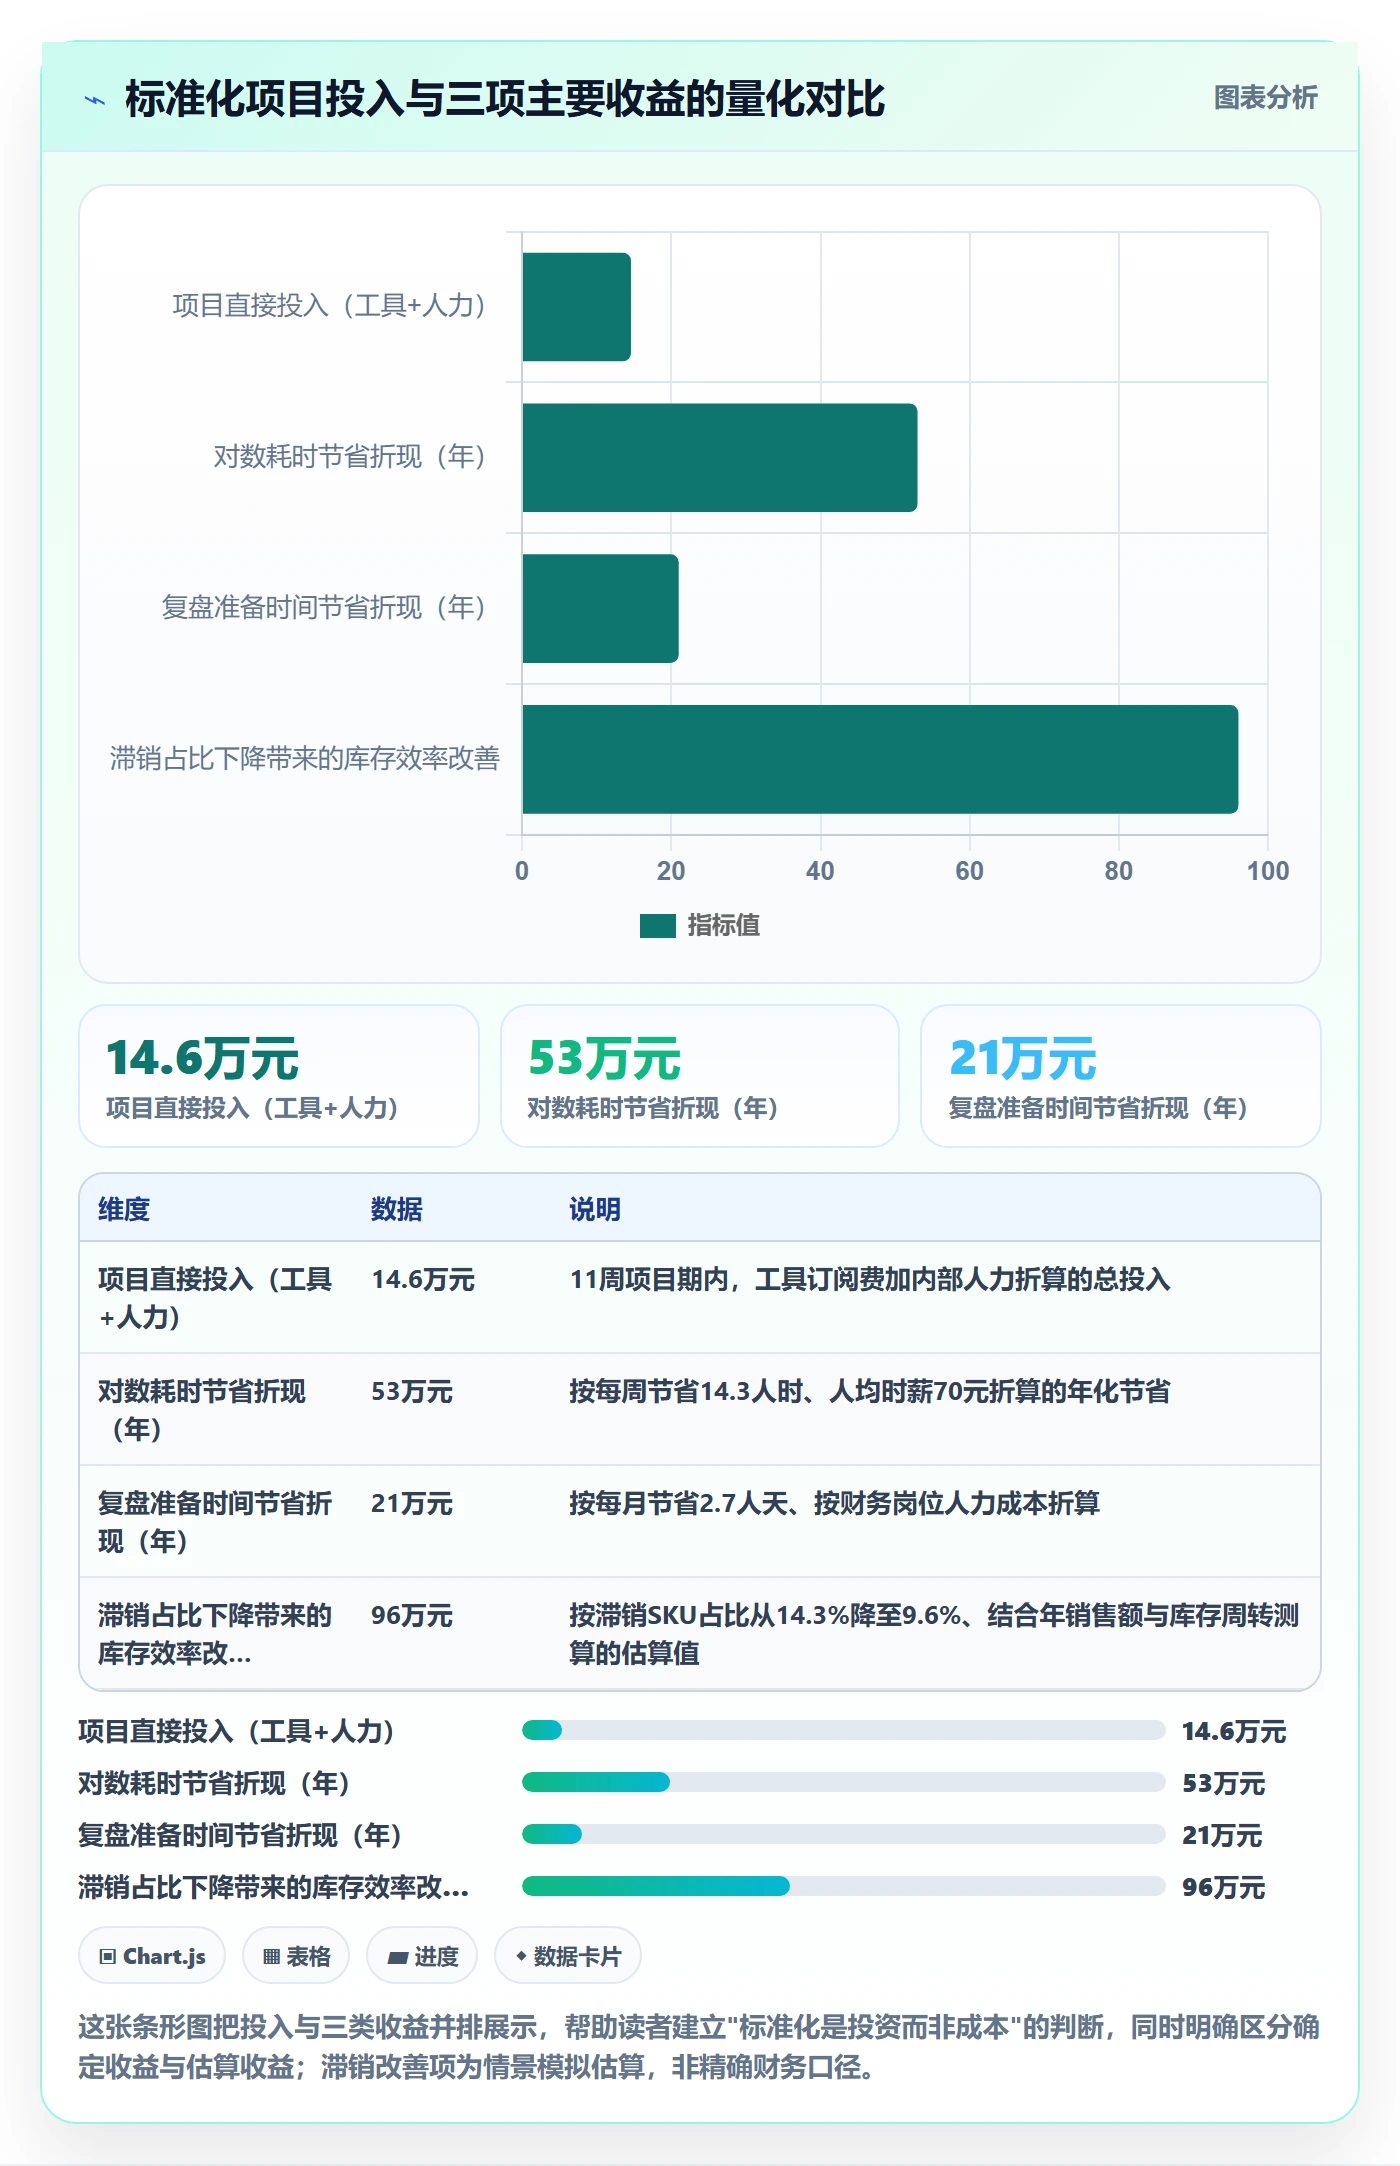Click the 图表分析 label in header
The width and height of the screenshot is (1400, 2166).
point(1265,97)
